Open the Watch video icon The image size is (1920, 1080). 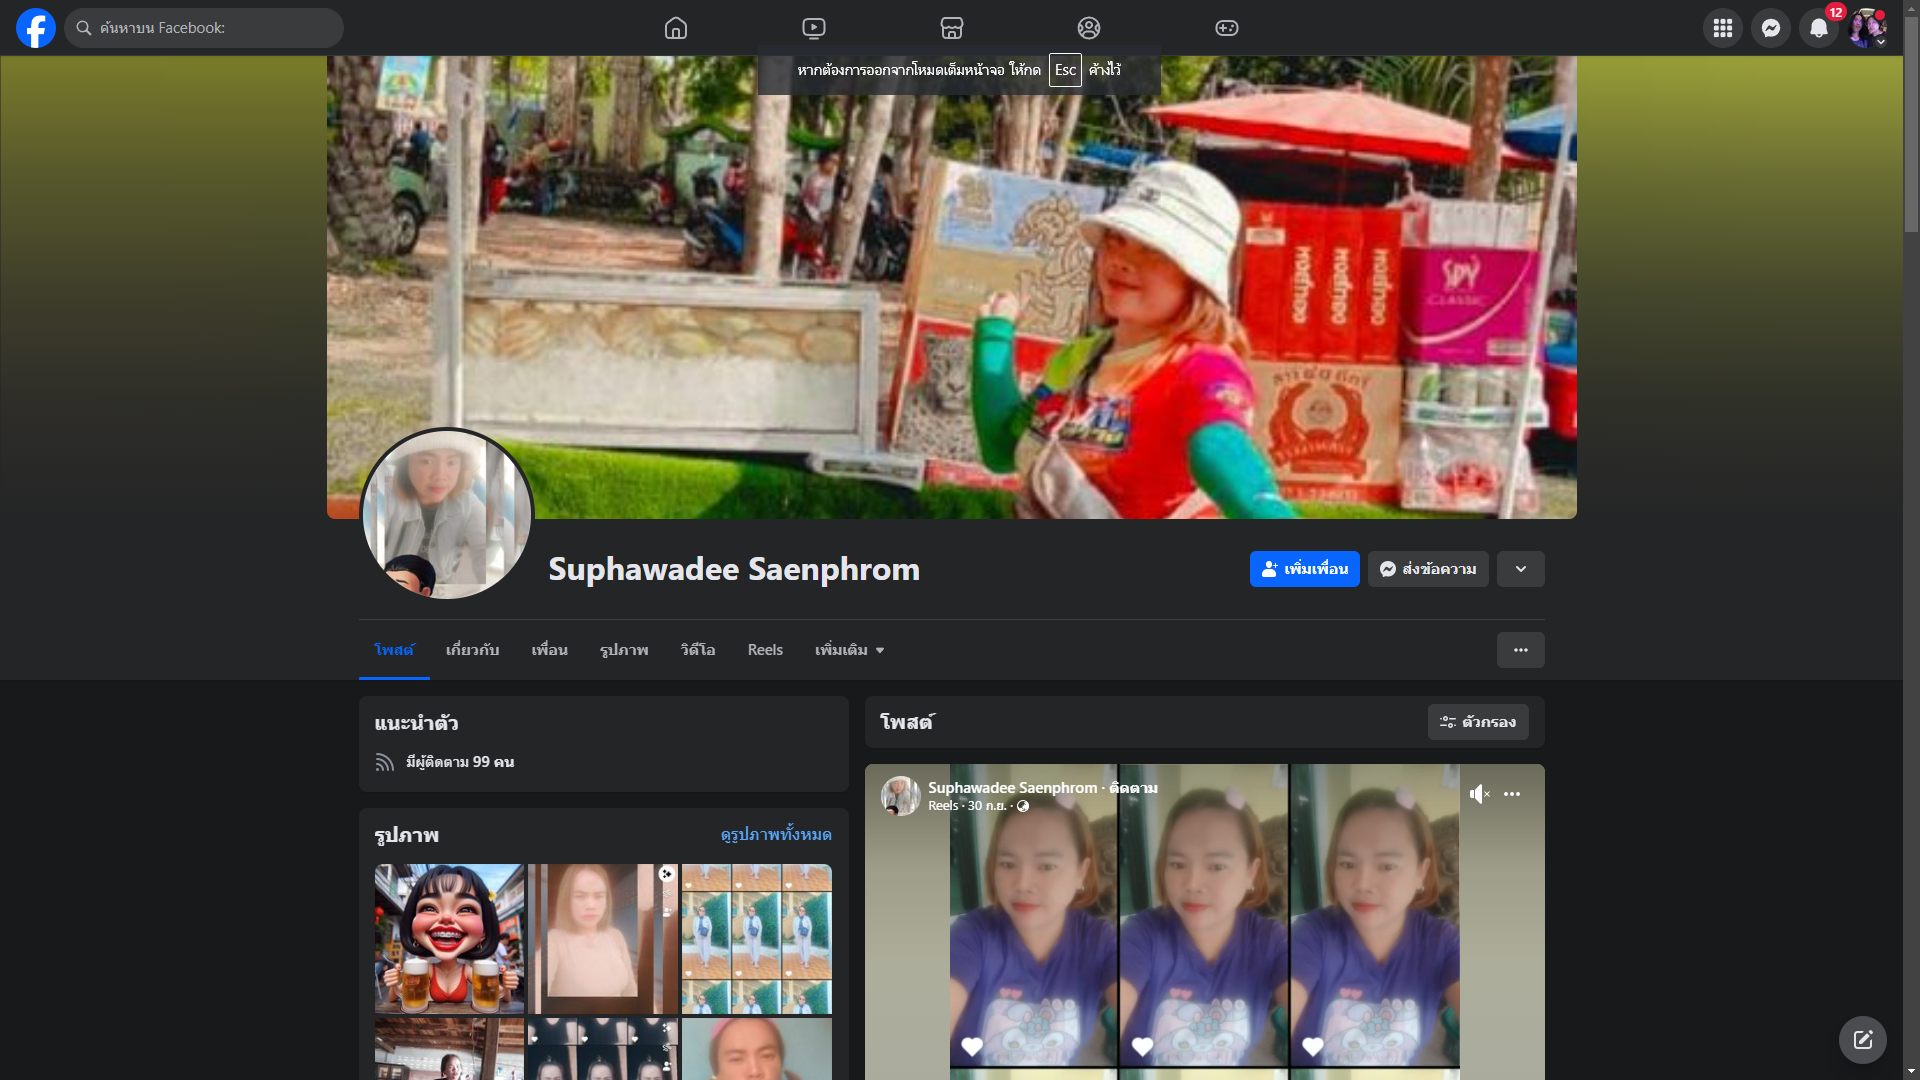(814, 28)
